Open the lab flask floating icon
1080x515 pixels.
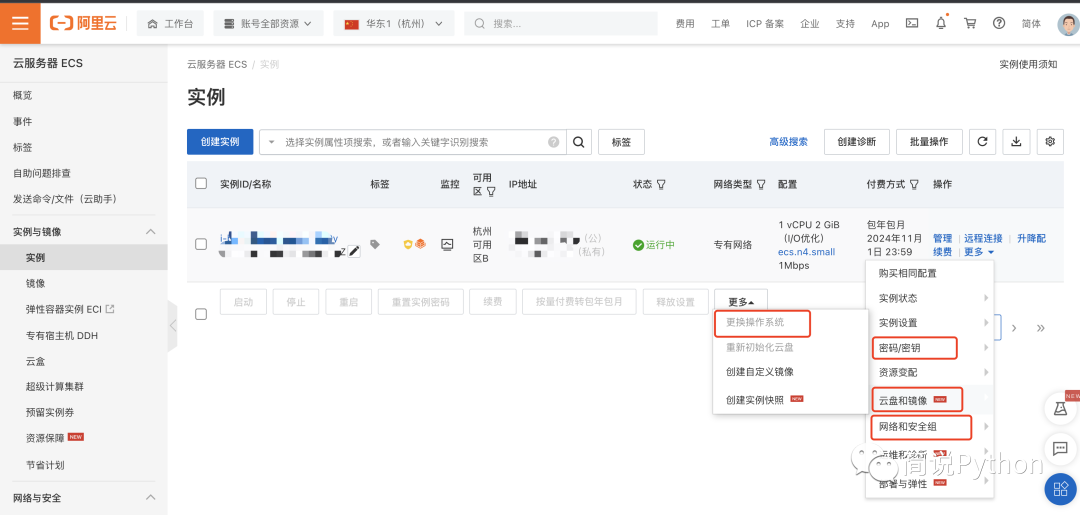tap(1060, 409)
